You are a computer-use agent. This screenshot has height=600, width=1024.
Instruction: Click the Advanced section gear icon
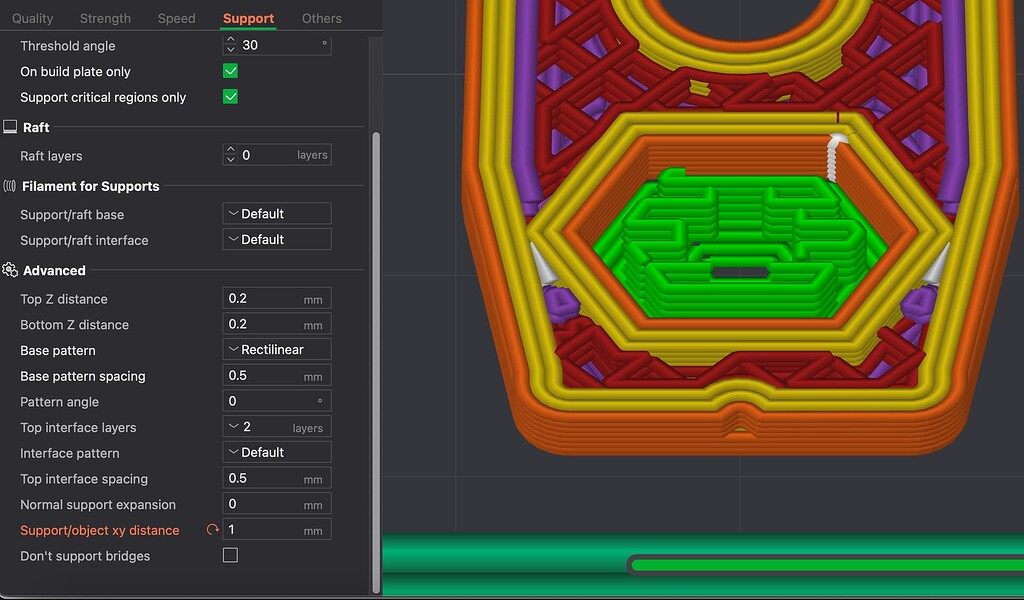tap(10, 270)
